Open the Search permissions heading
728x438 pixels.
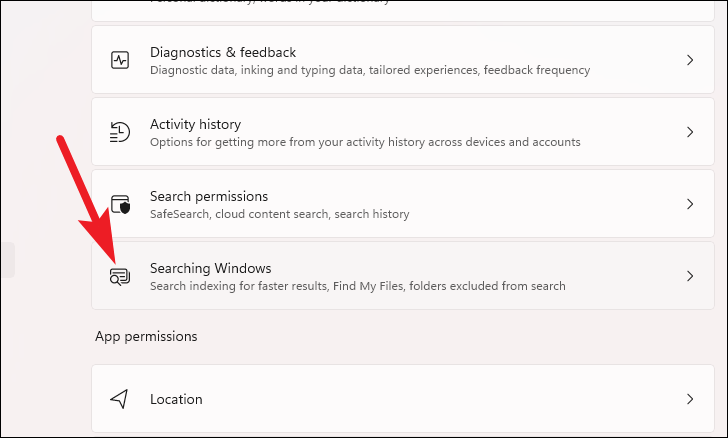coord(209,196)
